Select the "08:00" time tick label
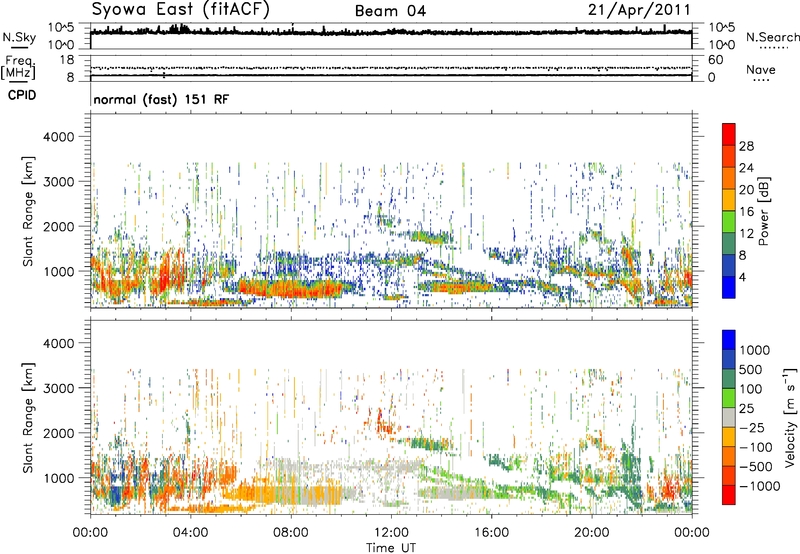Screen dimensions: 800x554 pos(290,533)
